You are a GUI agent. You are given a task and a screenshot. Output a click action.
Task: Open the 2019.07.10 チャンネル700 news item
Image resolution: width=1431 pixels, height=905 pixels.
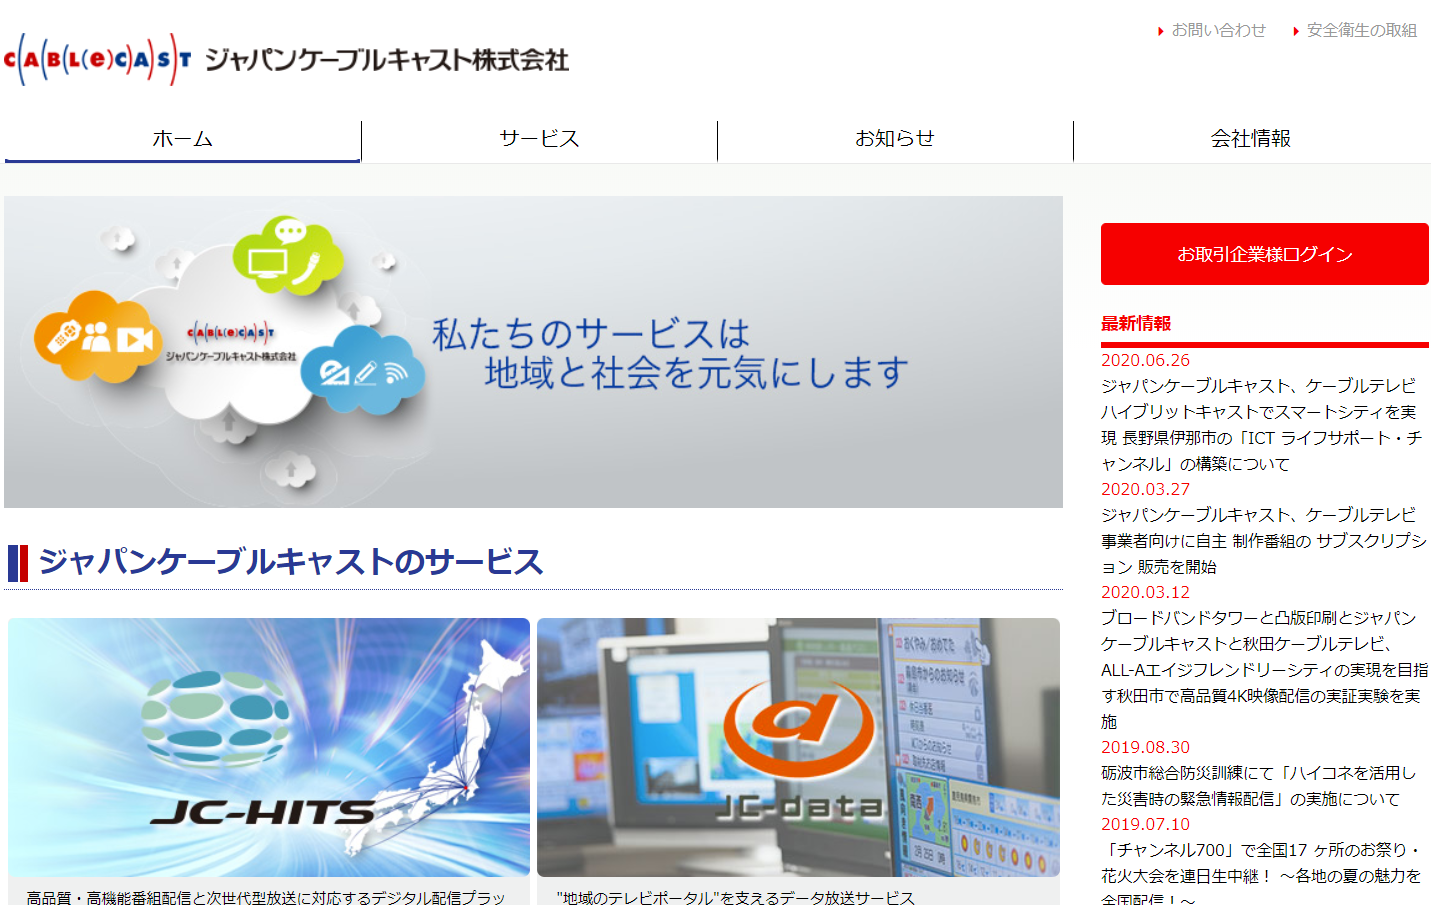[1262, 875]
